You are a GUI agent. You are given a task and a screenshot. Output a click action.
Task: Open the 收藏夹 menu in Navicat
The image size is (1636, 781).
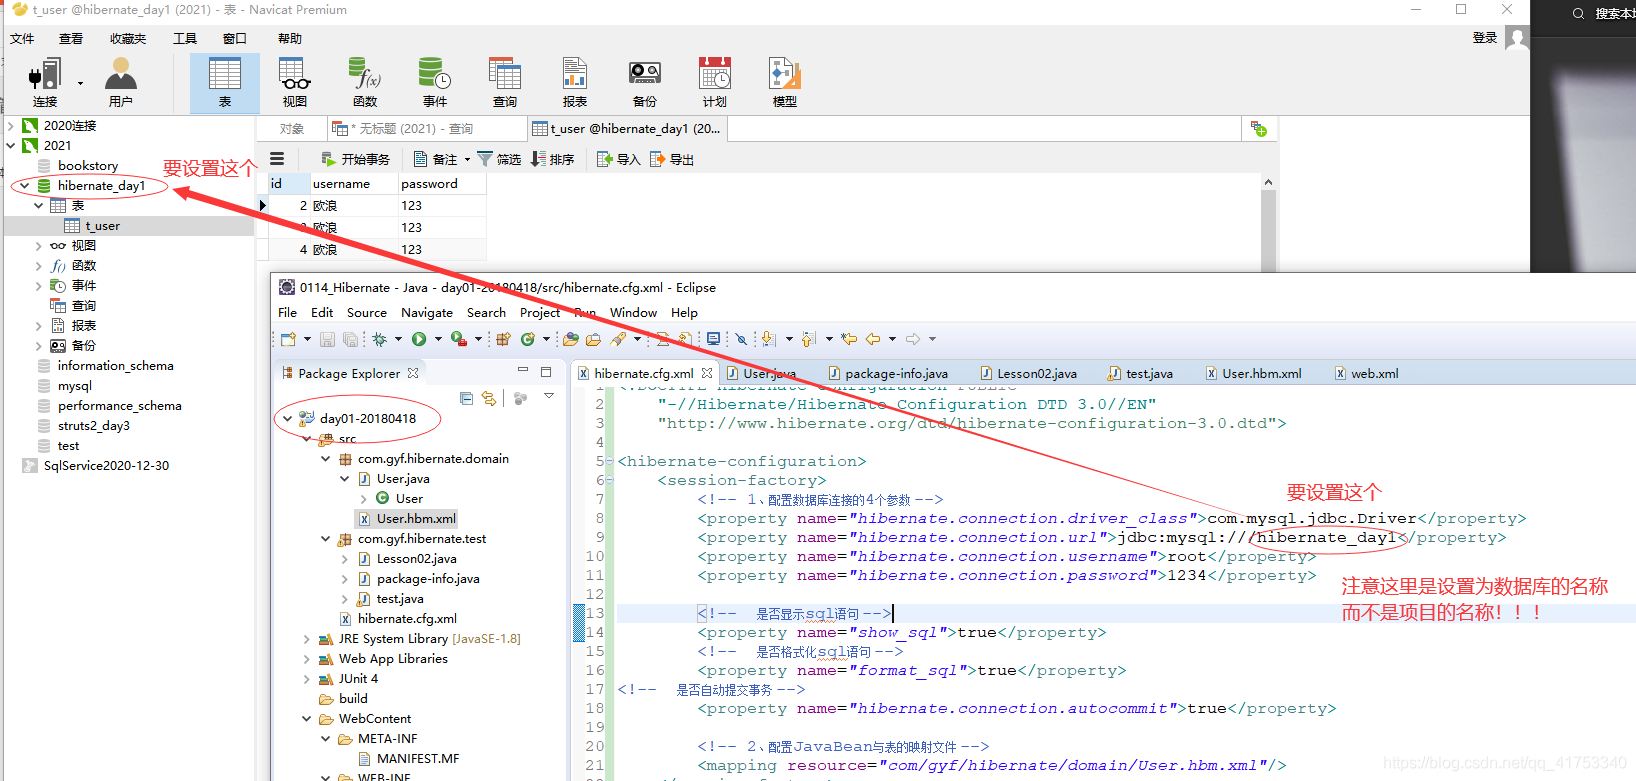click(128, 39)
